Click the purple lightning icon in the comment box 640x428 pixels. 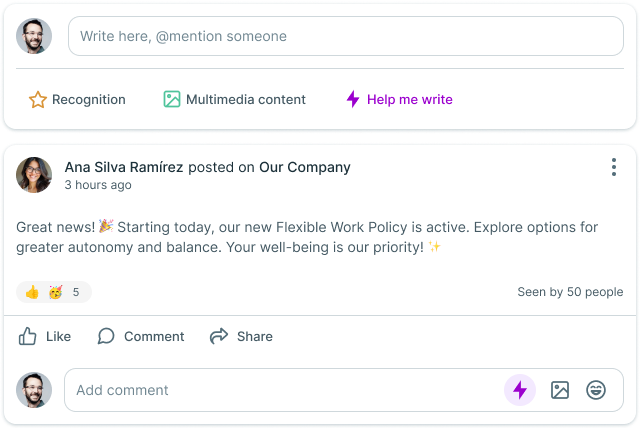click(519, 390)
